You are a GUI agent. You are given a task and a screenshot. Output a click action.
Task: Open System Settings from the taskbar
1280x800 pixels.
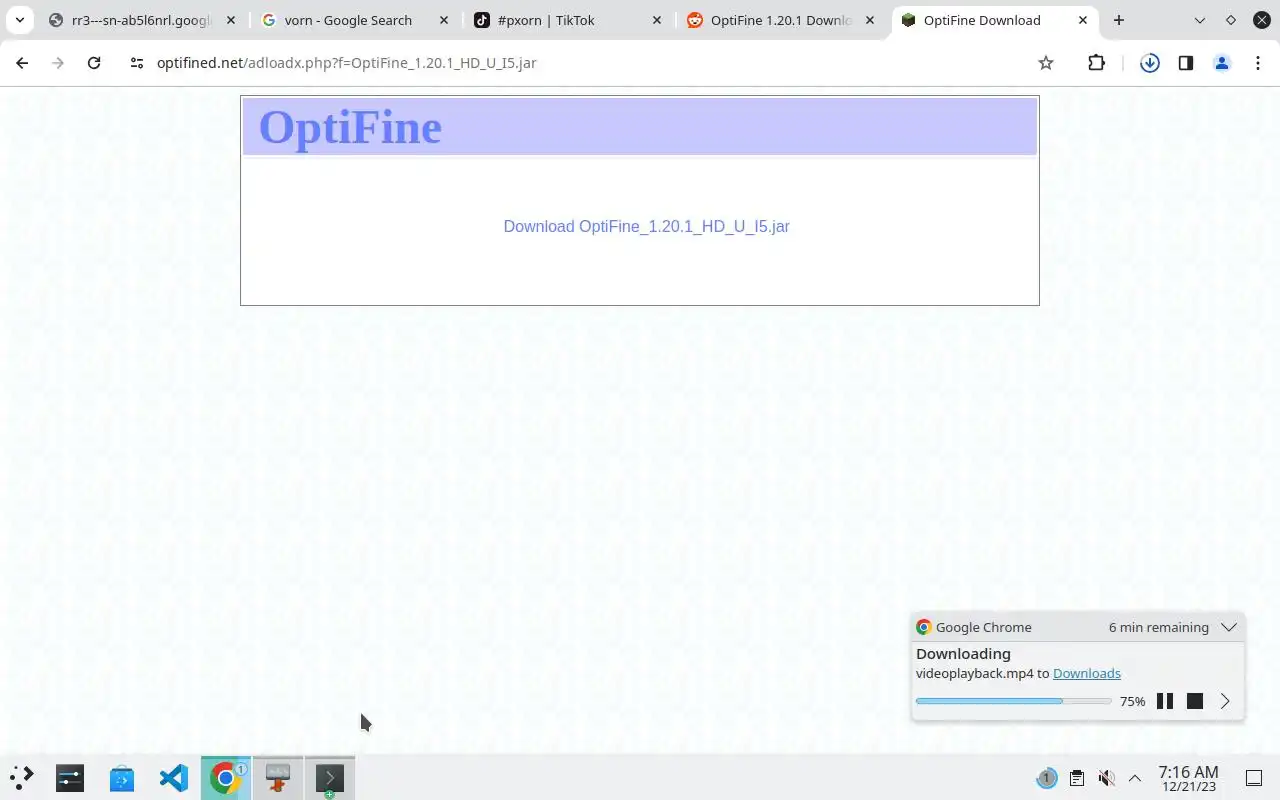coord(70,777)
